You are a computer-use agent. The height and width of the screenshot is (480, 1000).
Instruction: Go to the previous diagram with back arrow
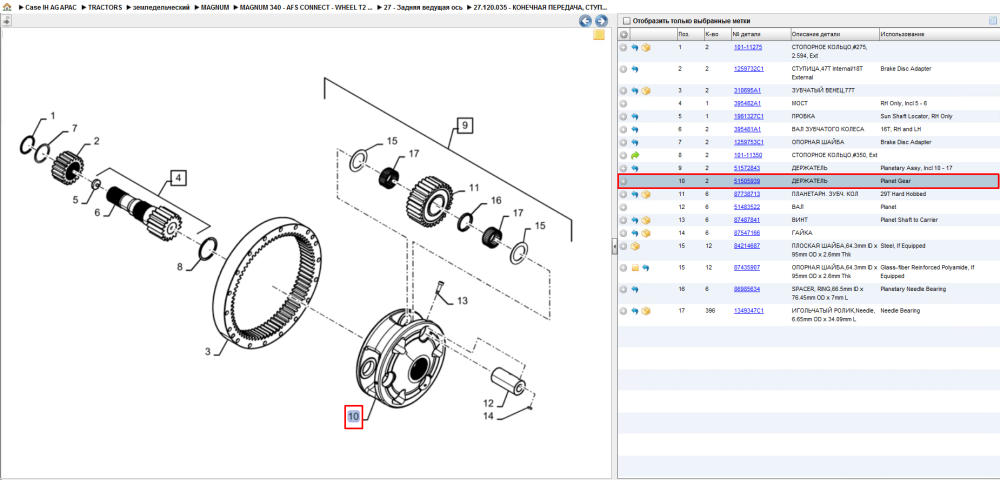tap(585, 21)
